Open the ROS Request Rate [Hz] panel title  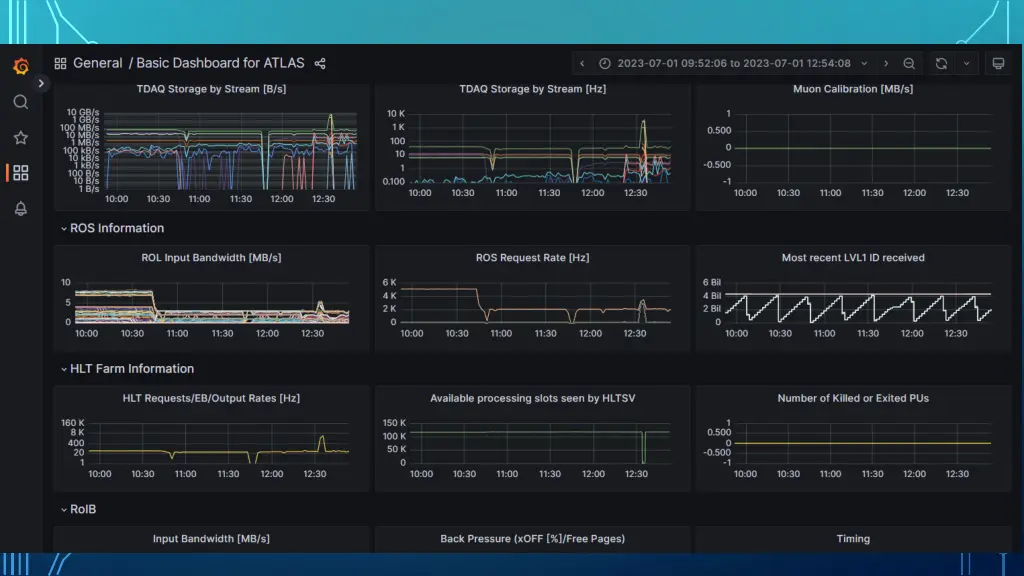pos(532,257)
